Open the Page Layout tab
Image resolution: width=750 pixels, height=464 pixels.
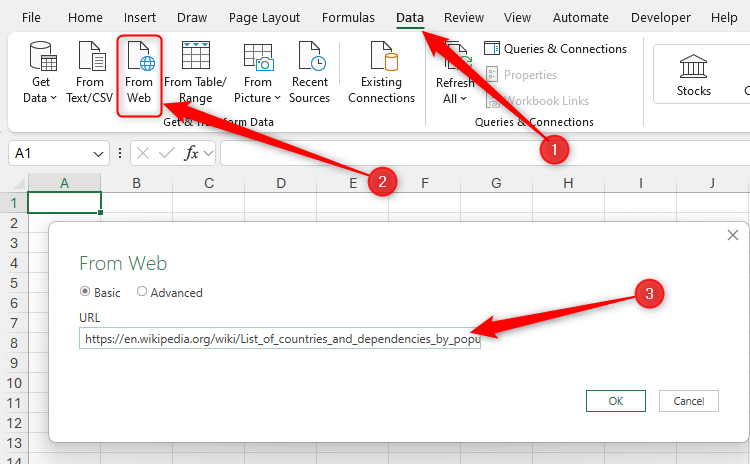264,18
